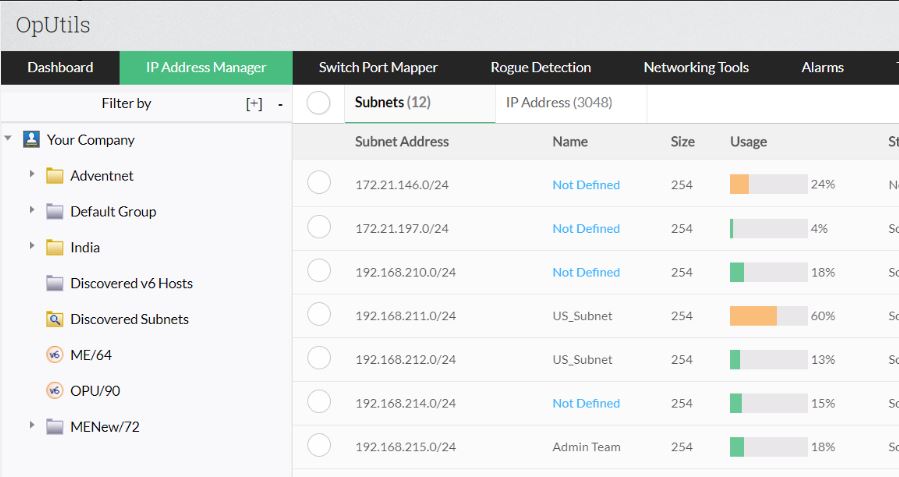Select the OPU/90 tree item

point(95,391)
